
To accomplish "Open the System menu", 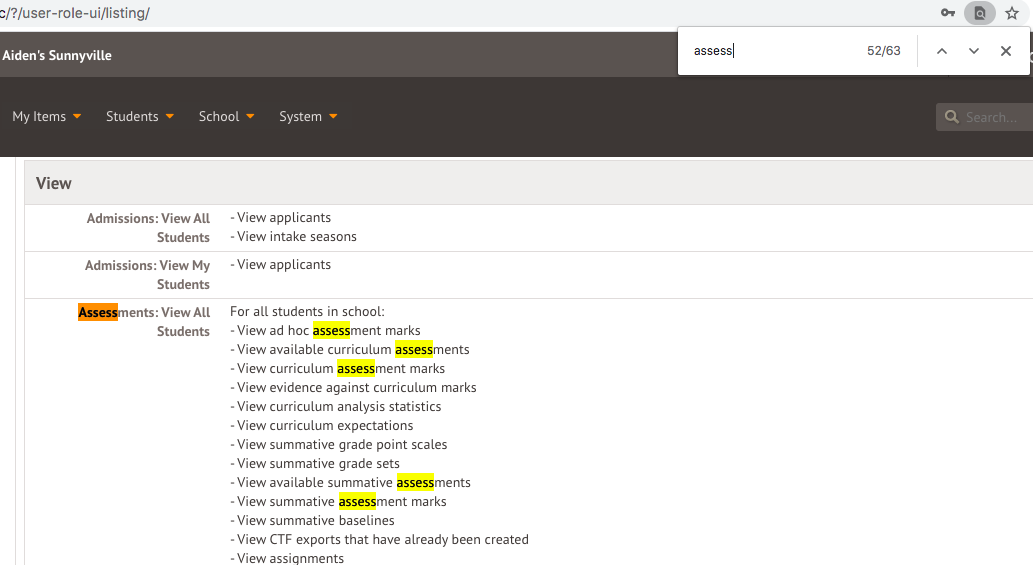I will click(308, 116).
